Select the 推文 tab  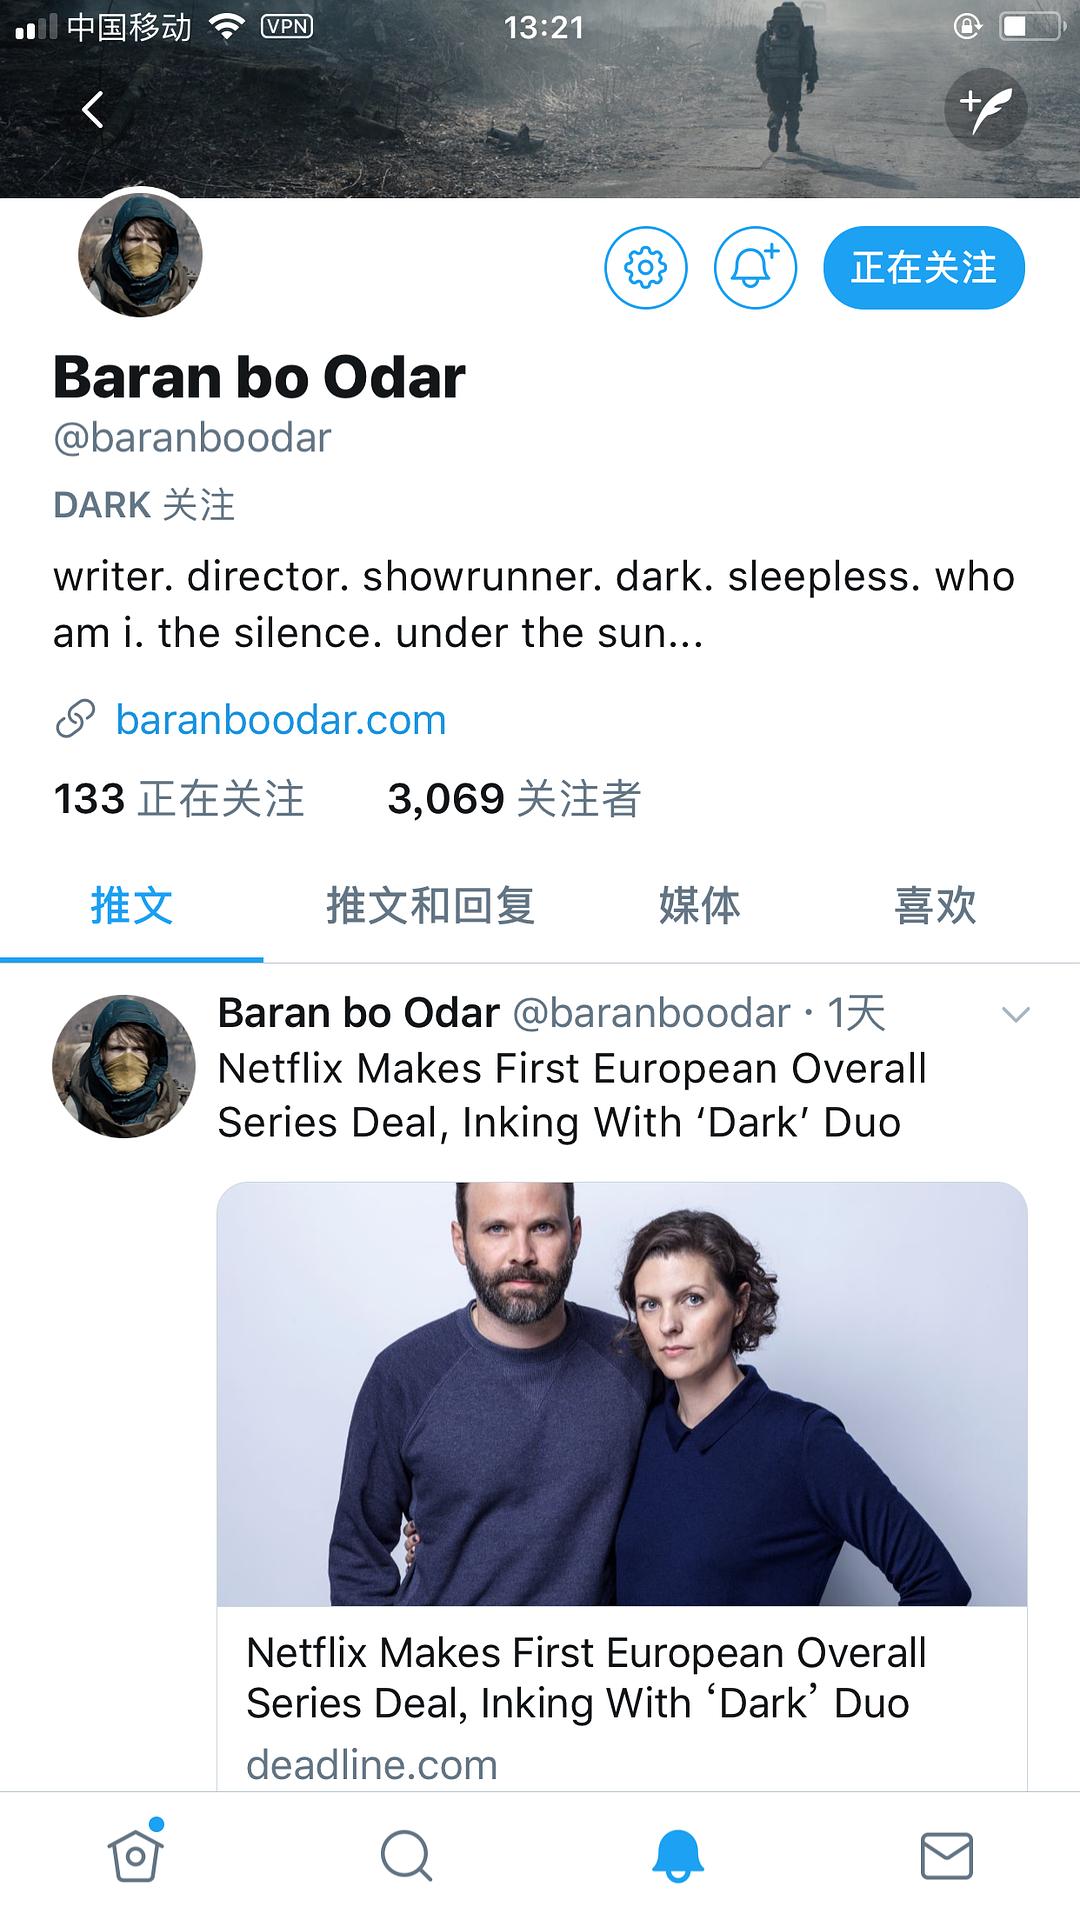(132, 906)
